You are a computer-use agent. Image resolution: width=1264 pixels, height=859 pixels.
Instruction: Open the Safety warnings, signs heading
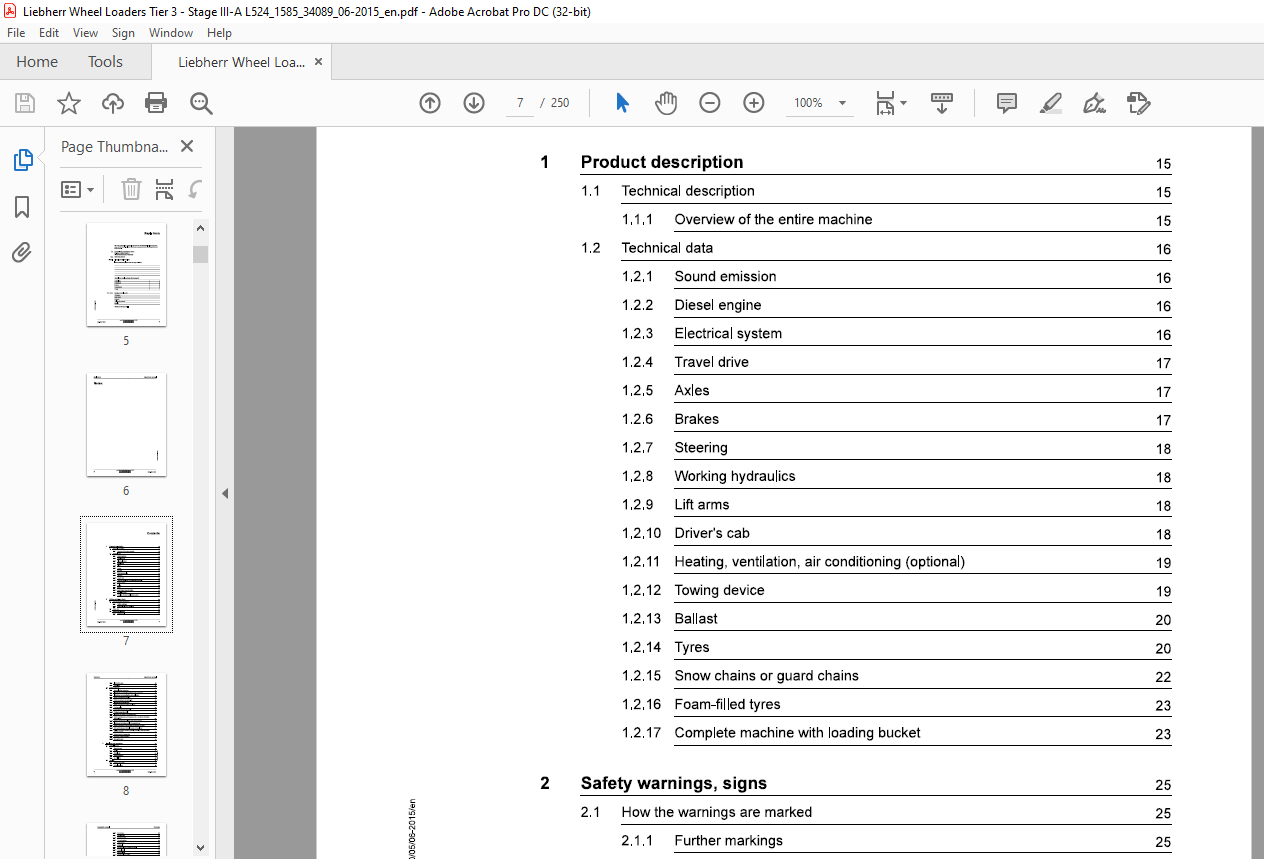(x=674, y=783)
